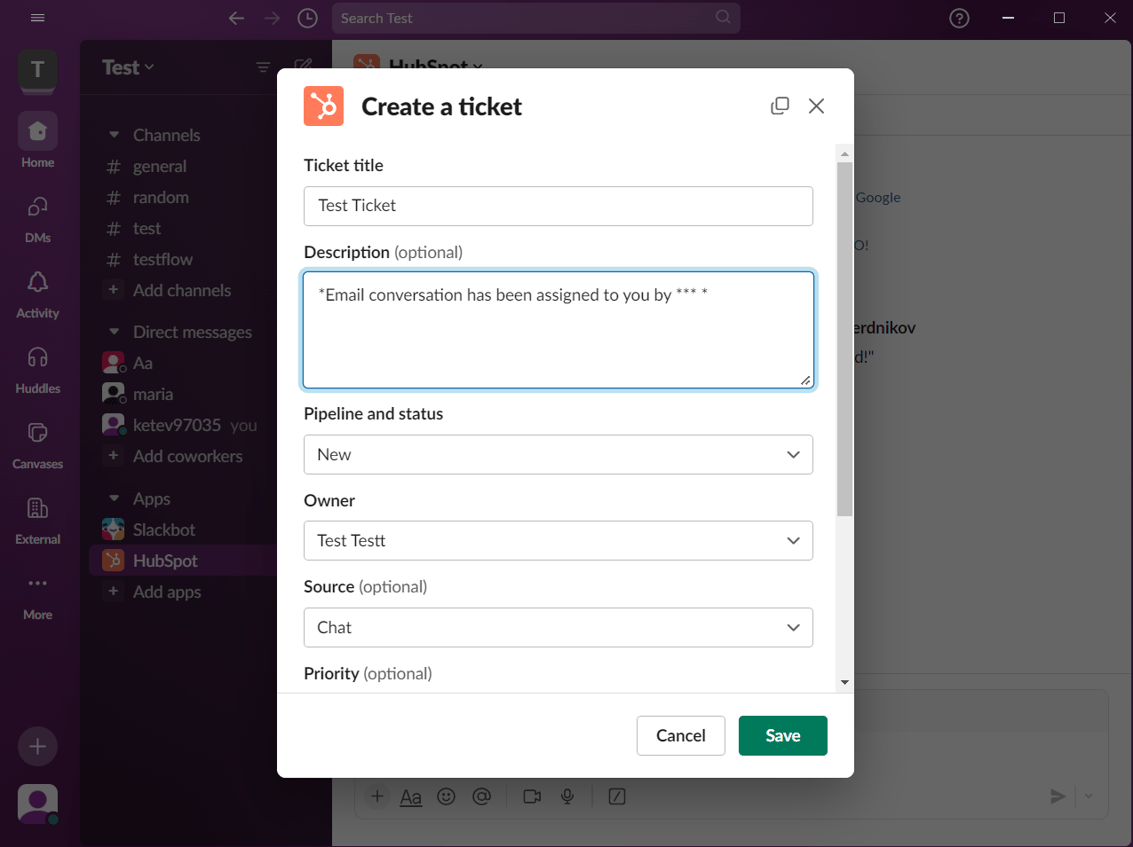Save the new HubSpot ticket
Image resolution: width=1133 pixels, height=847 pixels.
coord(783,735)
